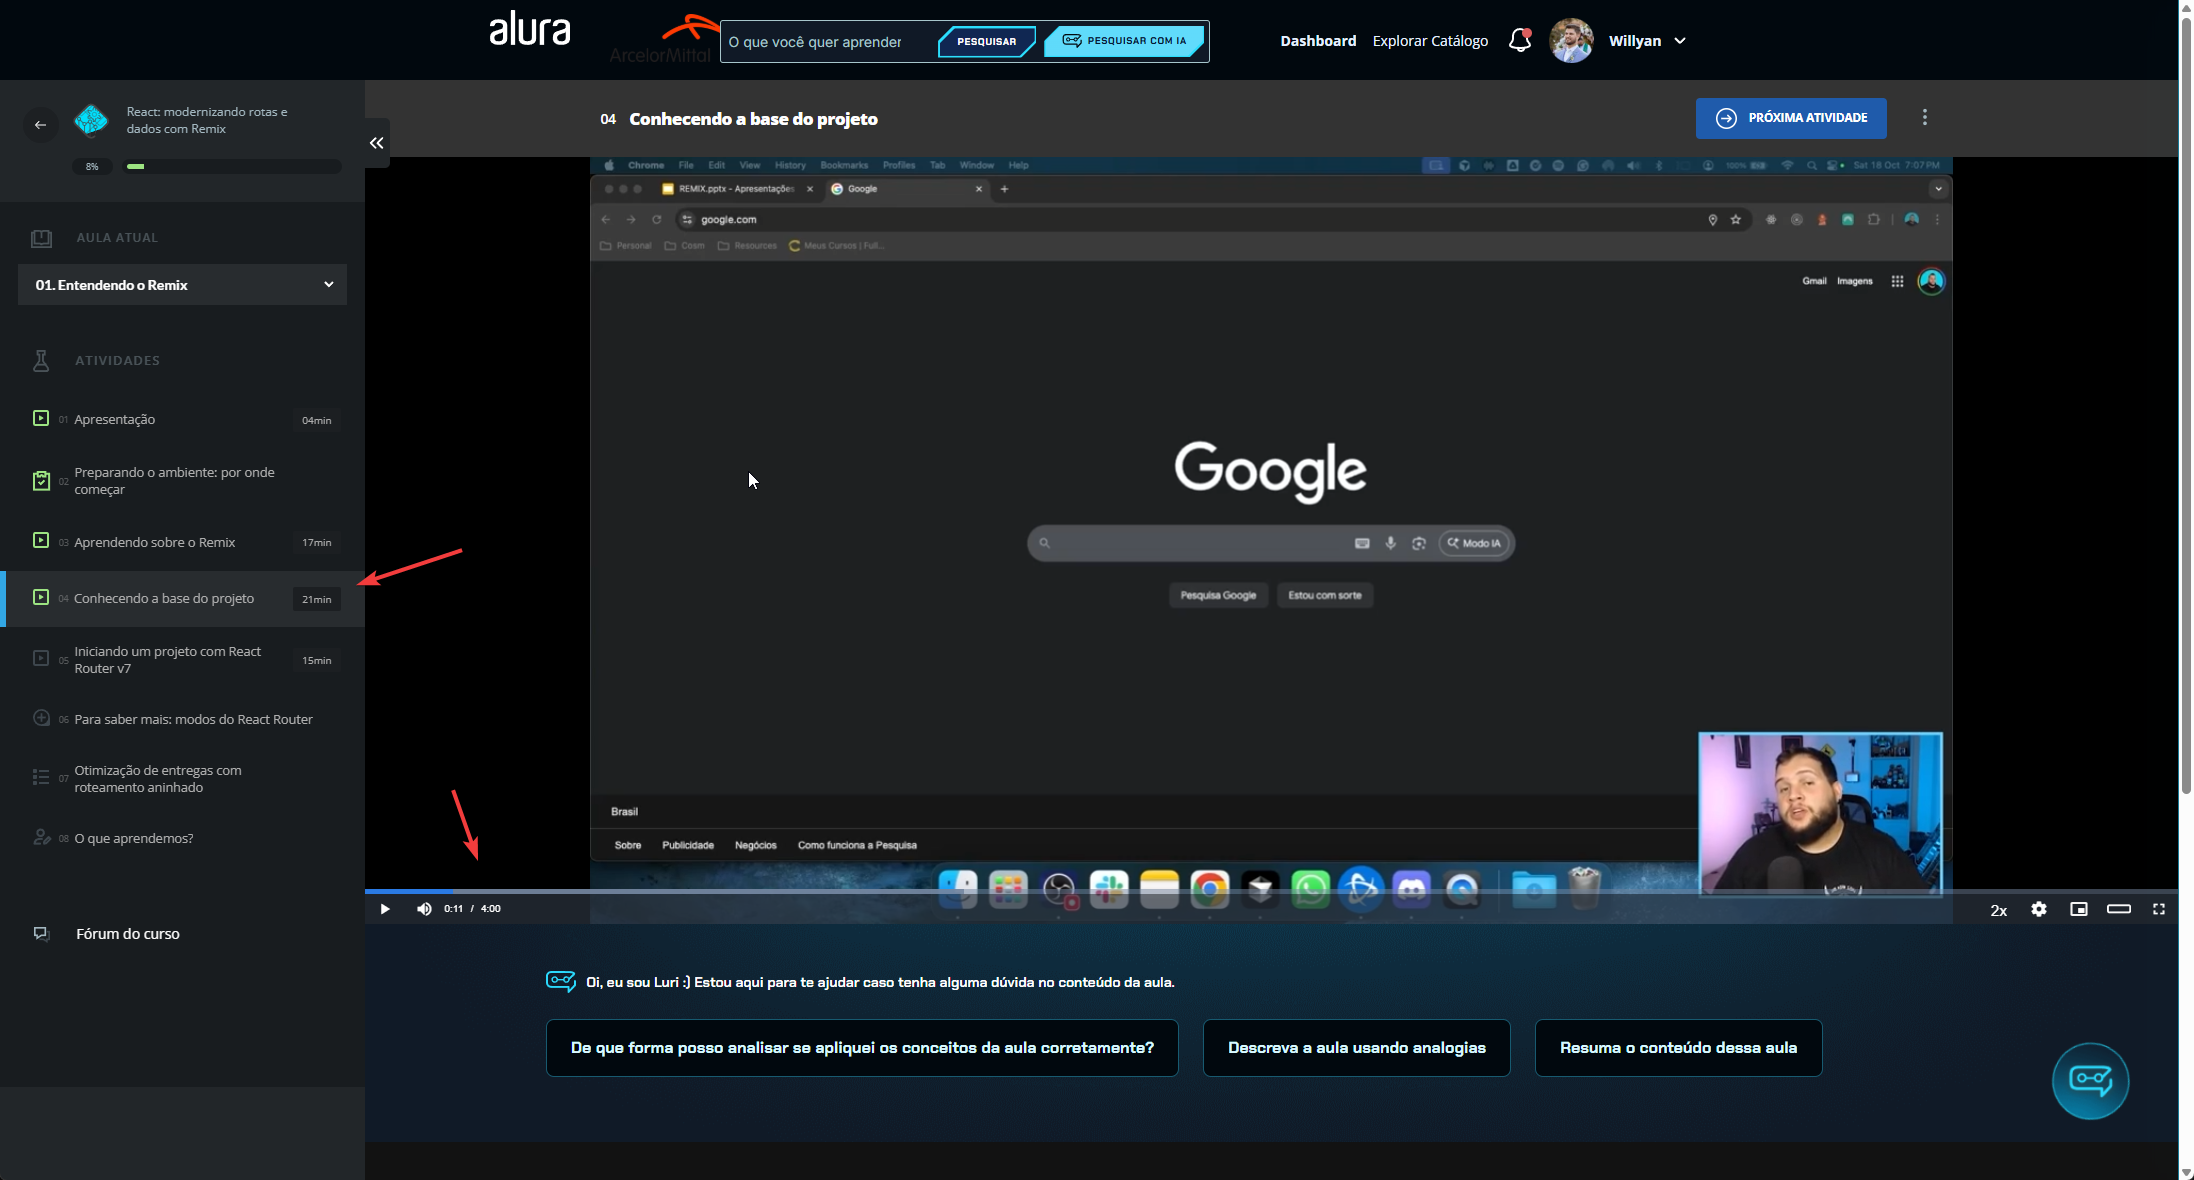Enable picture-in-picture mode on the video
The width and height of the screenshot is (2194, 1180).
pos(2079,910)
